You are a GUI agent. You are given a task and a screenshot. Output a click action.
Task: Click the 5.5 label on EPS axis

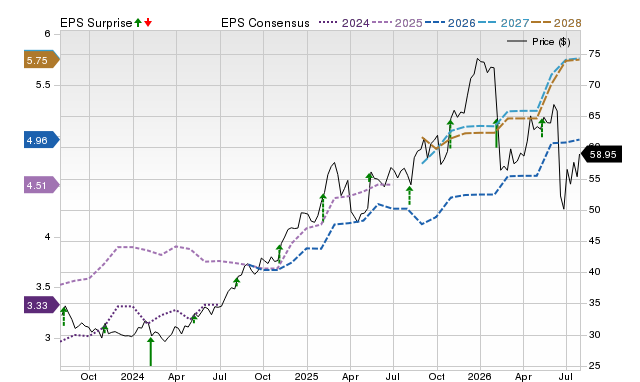pos(43,85)
